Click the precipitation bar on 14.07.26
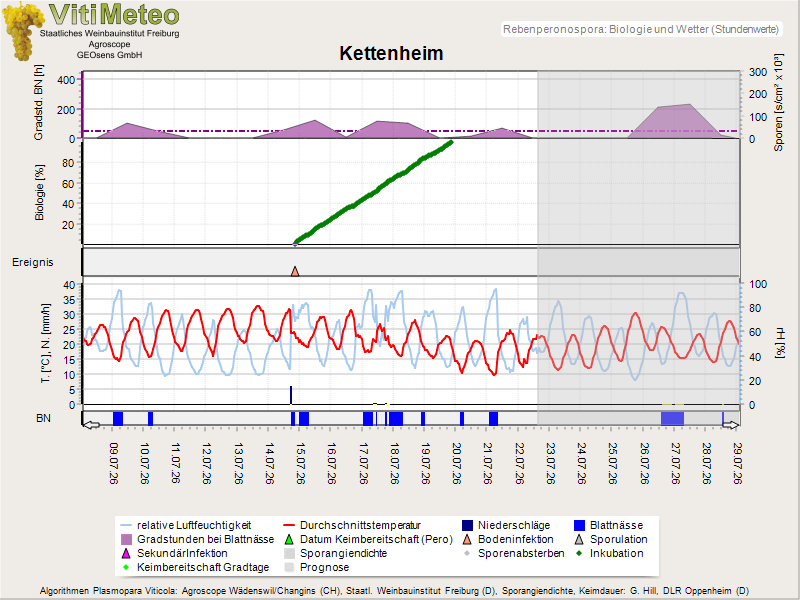The image size is (800, 600). (291, 395)
